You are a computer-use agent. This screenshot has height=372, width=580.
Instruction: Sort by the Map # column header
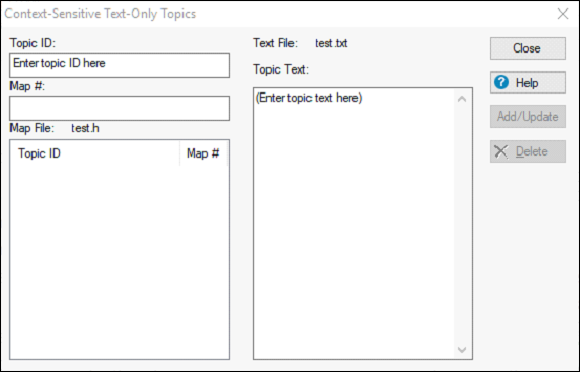tap(203, 153)
